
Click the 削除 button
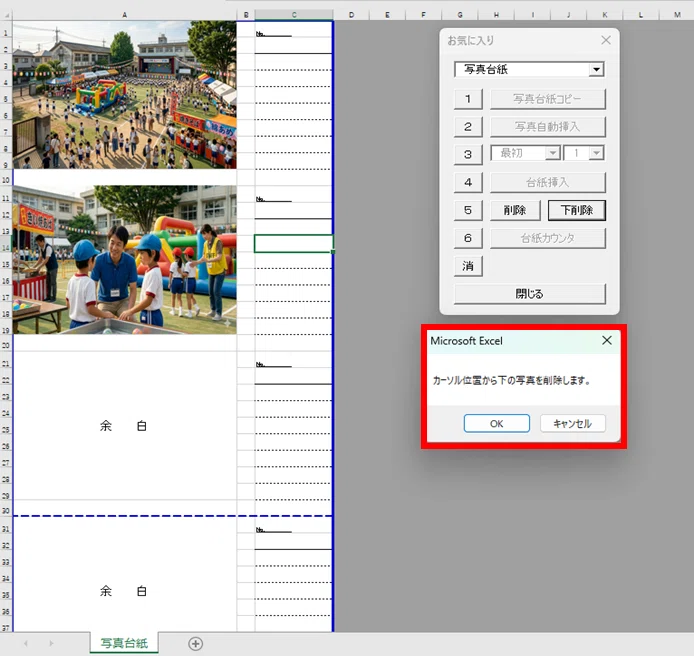[x=515, y=210]
